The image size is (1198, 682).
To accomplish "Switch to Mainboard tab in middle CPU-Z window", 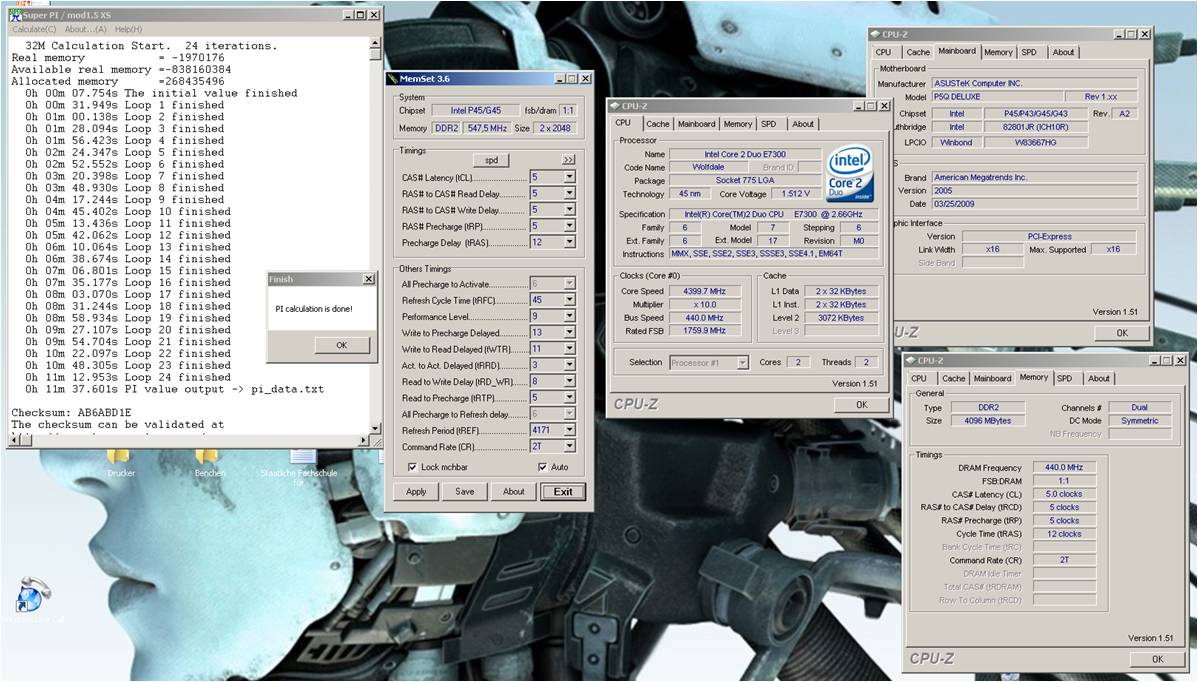I will [x=697, y=124].
